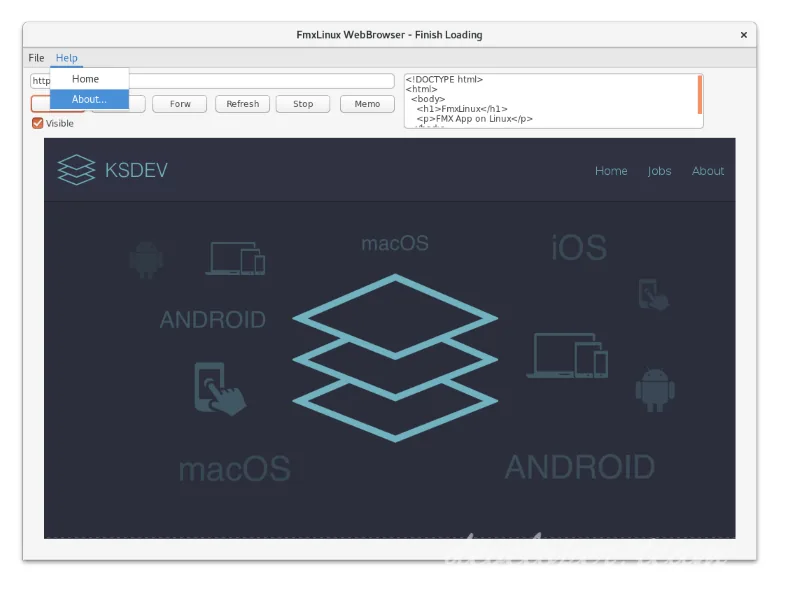This screenshot has width=800, height=592.
Task: Click the <h1>FmxLinux</h1> line in memo
Action: pos(462,109)
